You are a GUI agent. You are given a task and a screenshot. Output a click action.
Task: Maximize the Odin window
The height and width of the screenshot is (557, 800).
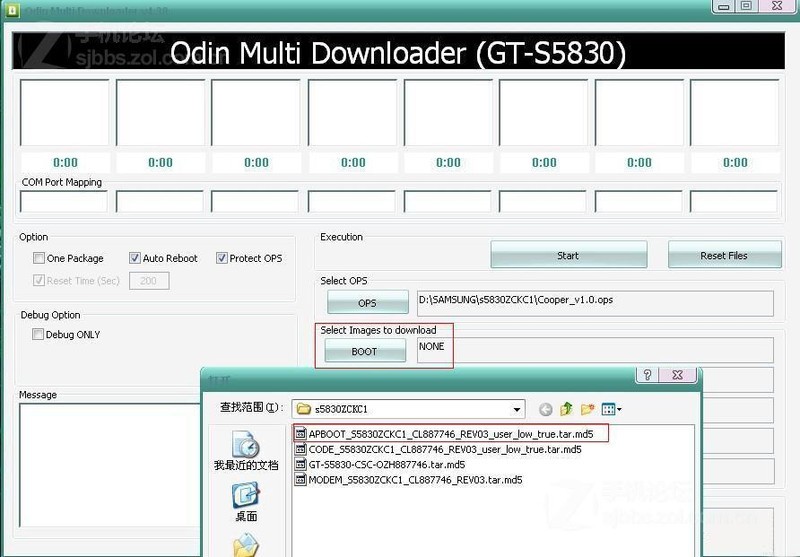(746, 6)
